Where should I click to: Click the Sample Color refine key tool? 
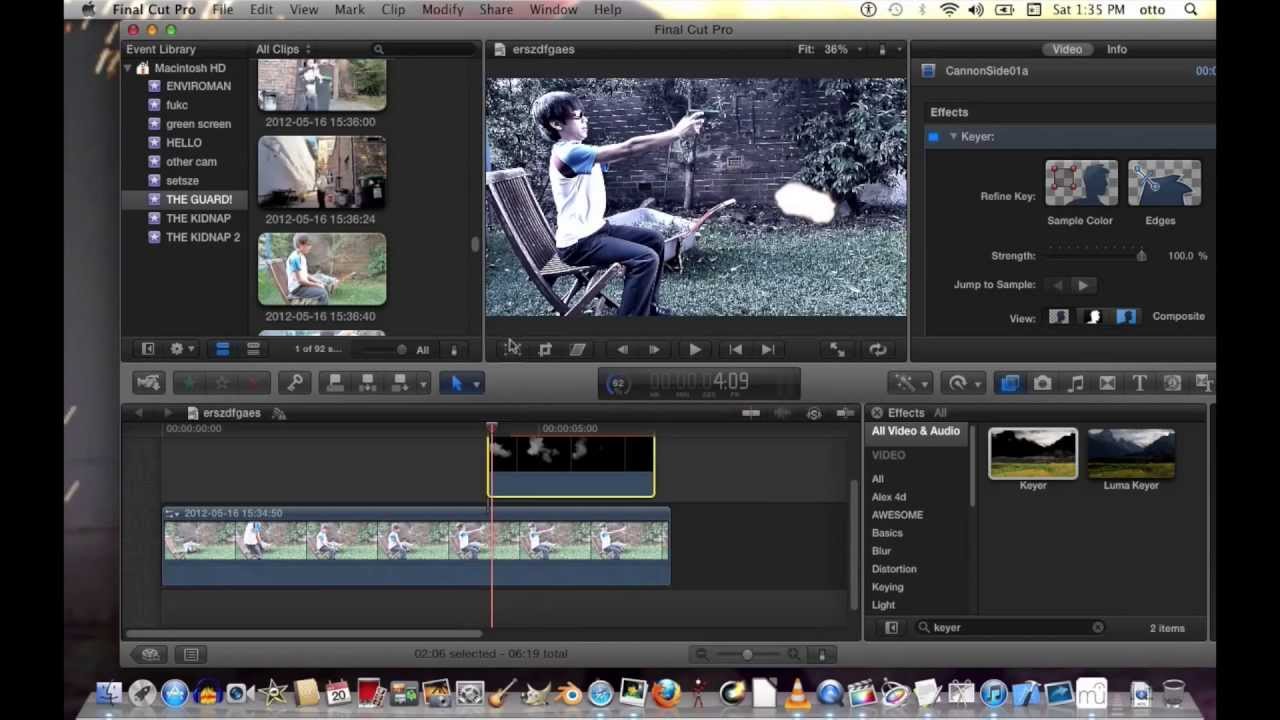click(x=1081, y=184)
